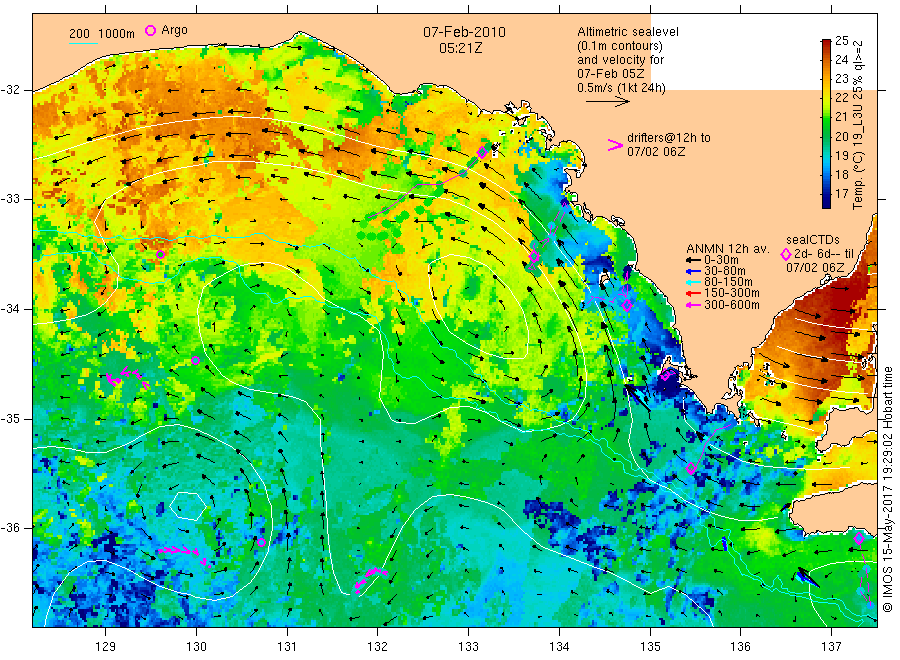
Task: Click the 0.5m/s velocity scale arrow
Action: pos(607,102)
